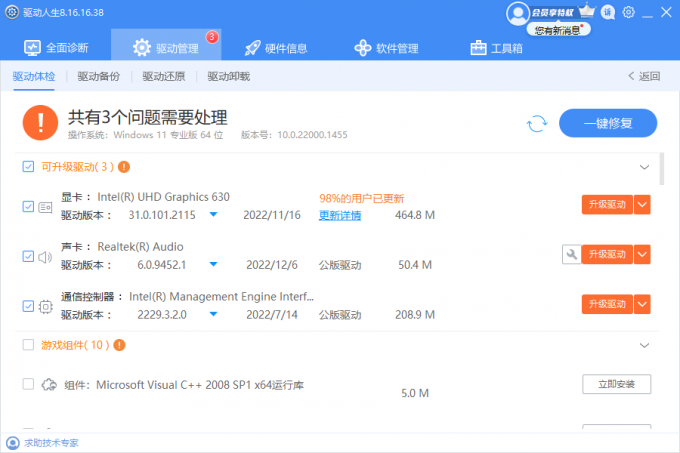
Task: Uncheck the Realtek Audio driver checkbox
Action: [x=28, y=256]
